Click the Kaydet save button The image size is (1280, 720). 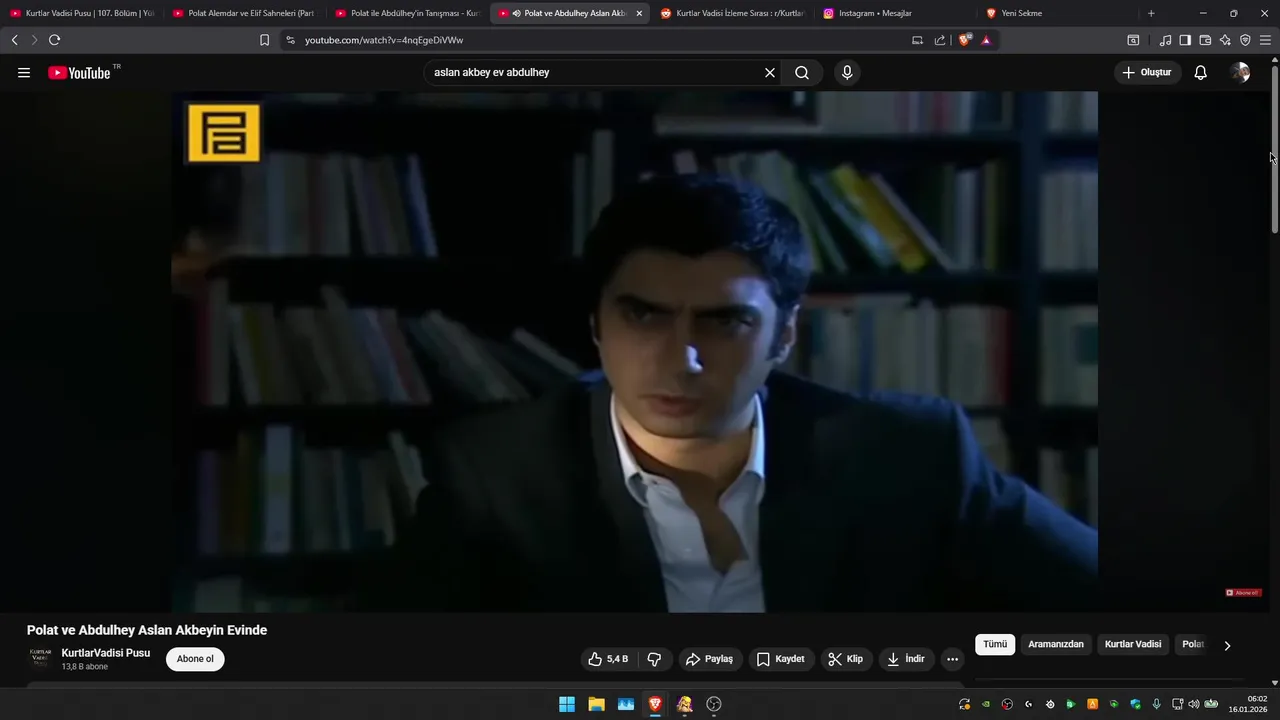(x=781, y=659)
